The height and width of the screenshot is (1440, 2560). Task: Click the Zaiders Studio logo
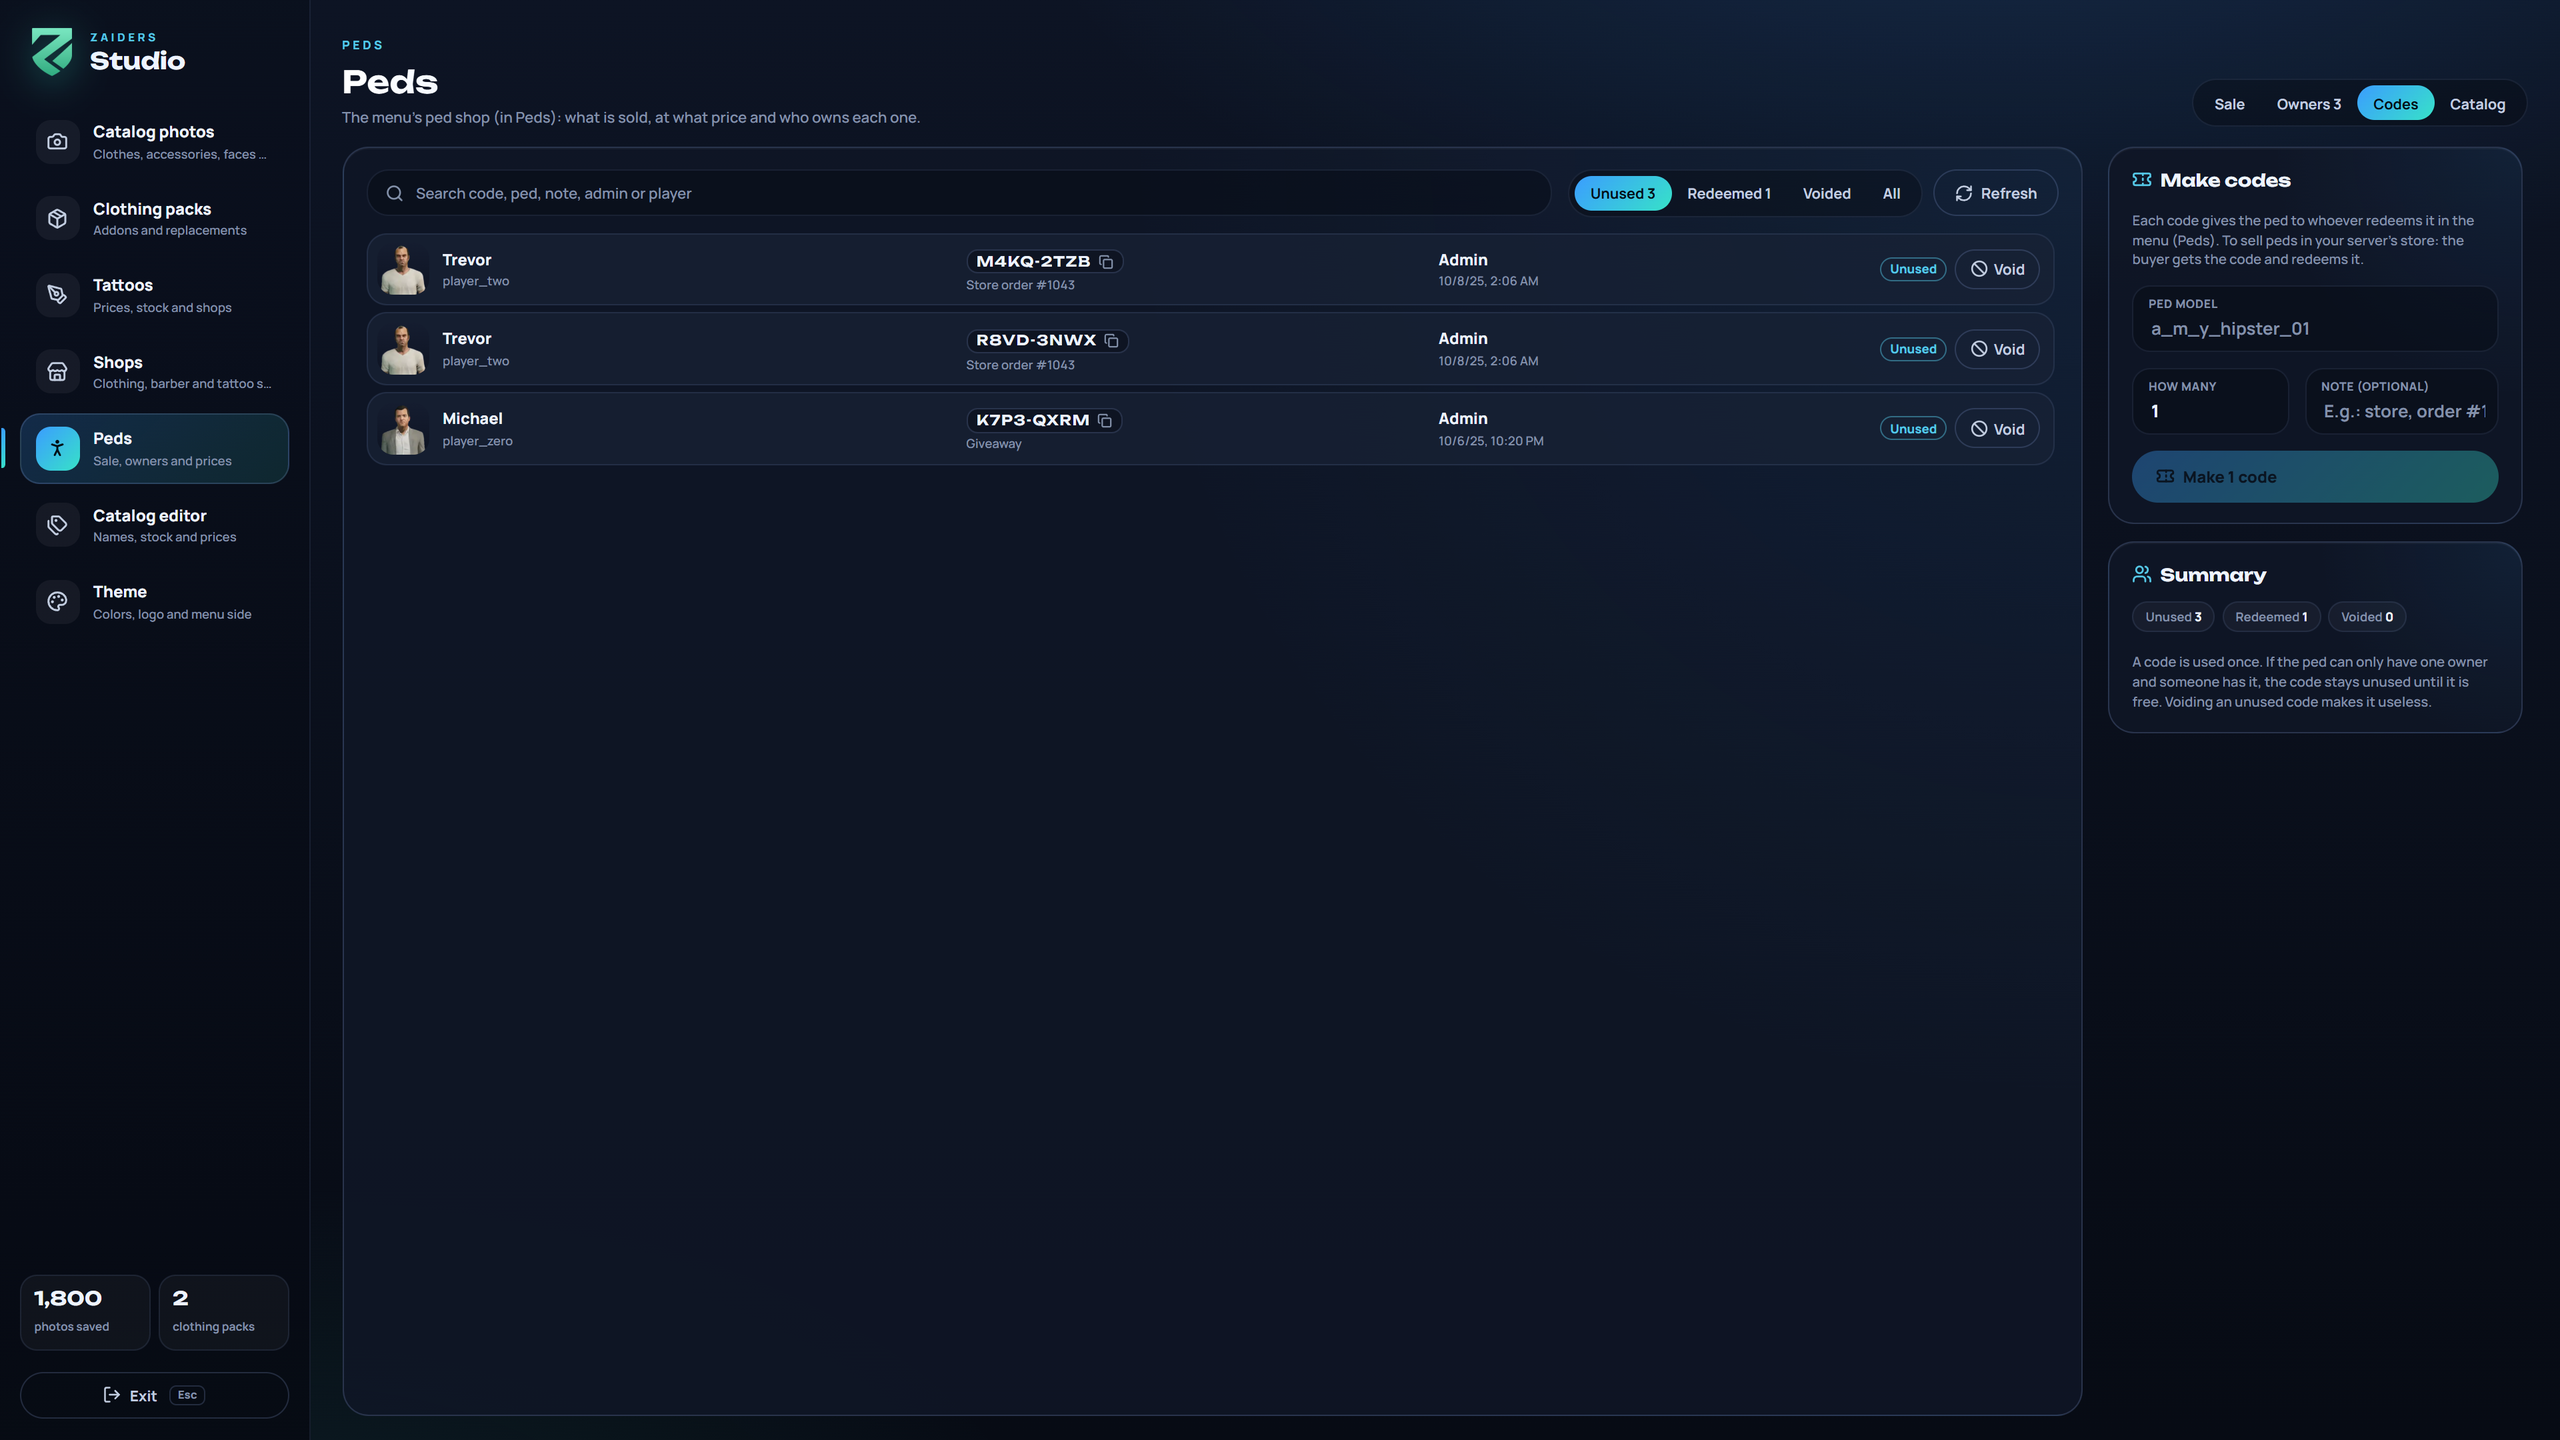click(x=52, y=51)
